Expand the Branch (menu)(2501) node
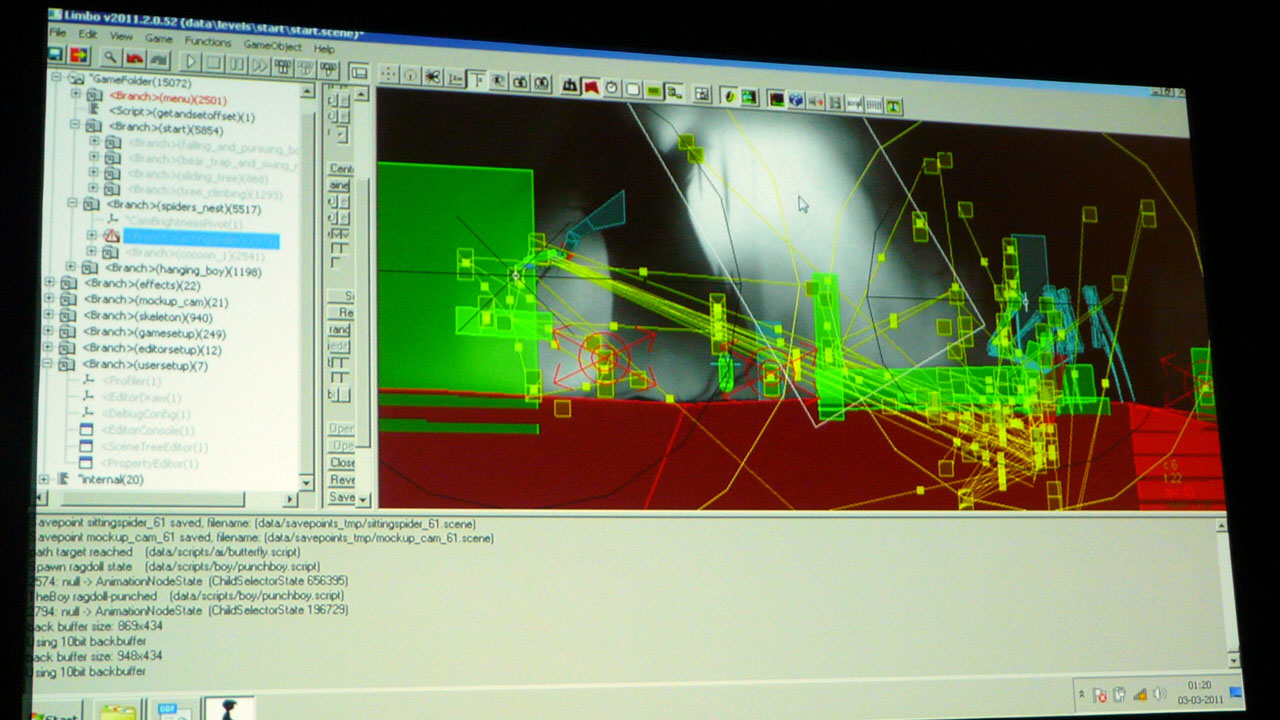1280x720 pixels. 75,93
